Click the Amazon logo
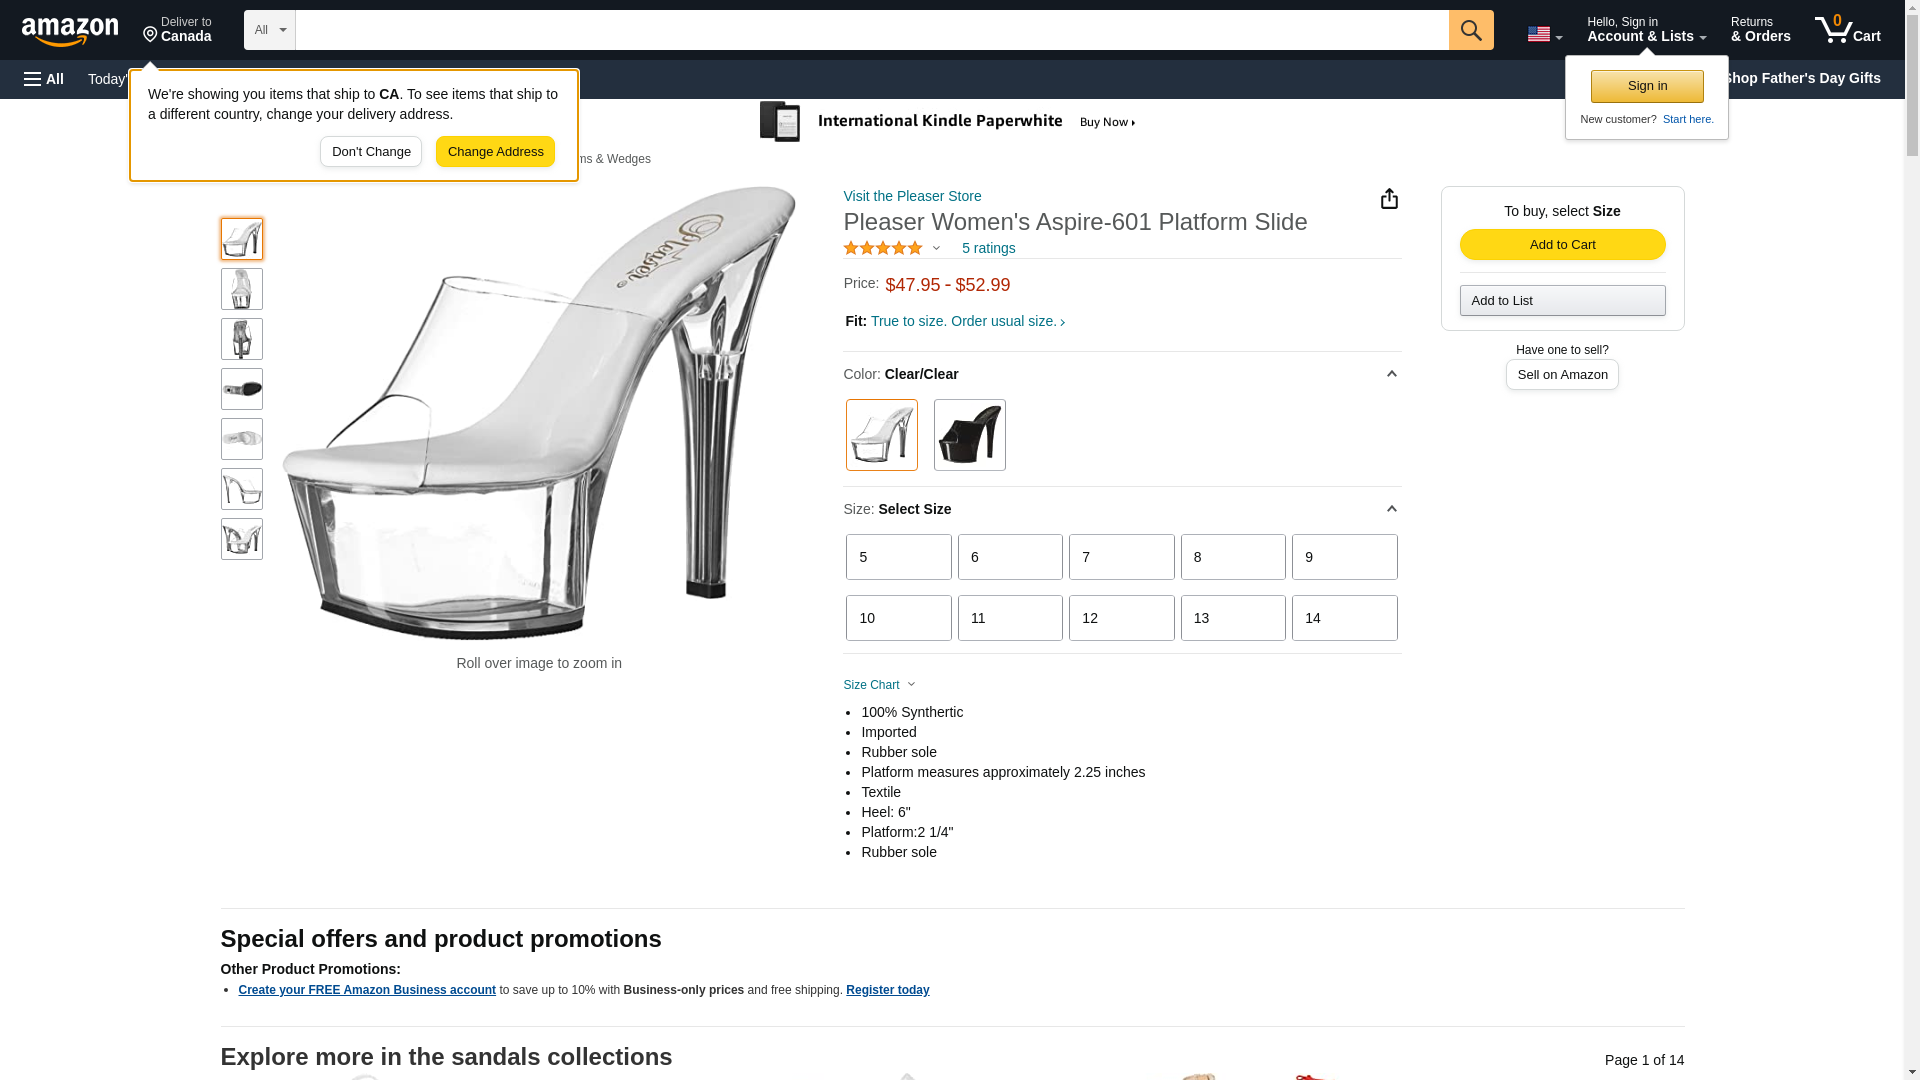 pyautogui.click(x=70, y=31)
